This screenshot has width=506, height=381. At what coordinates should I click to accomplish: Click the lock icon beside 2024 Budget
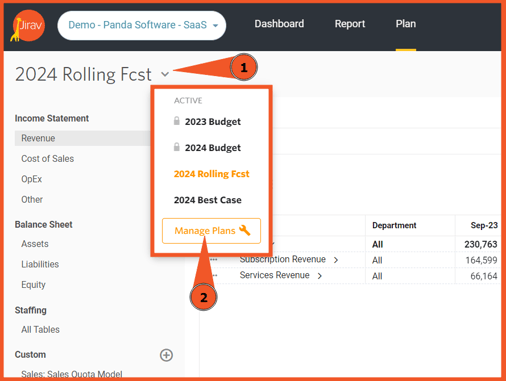(x=177, y=147)
